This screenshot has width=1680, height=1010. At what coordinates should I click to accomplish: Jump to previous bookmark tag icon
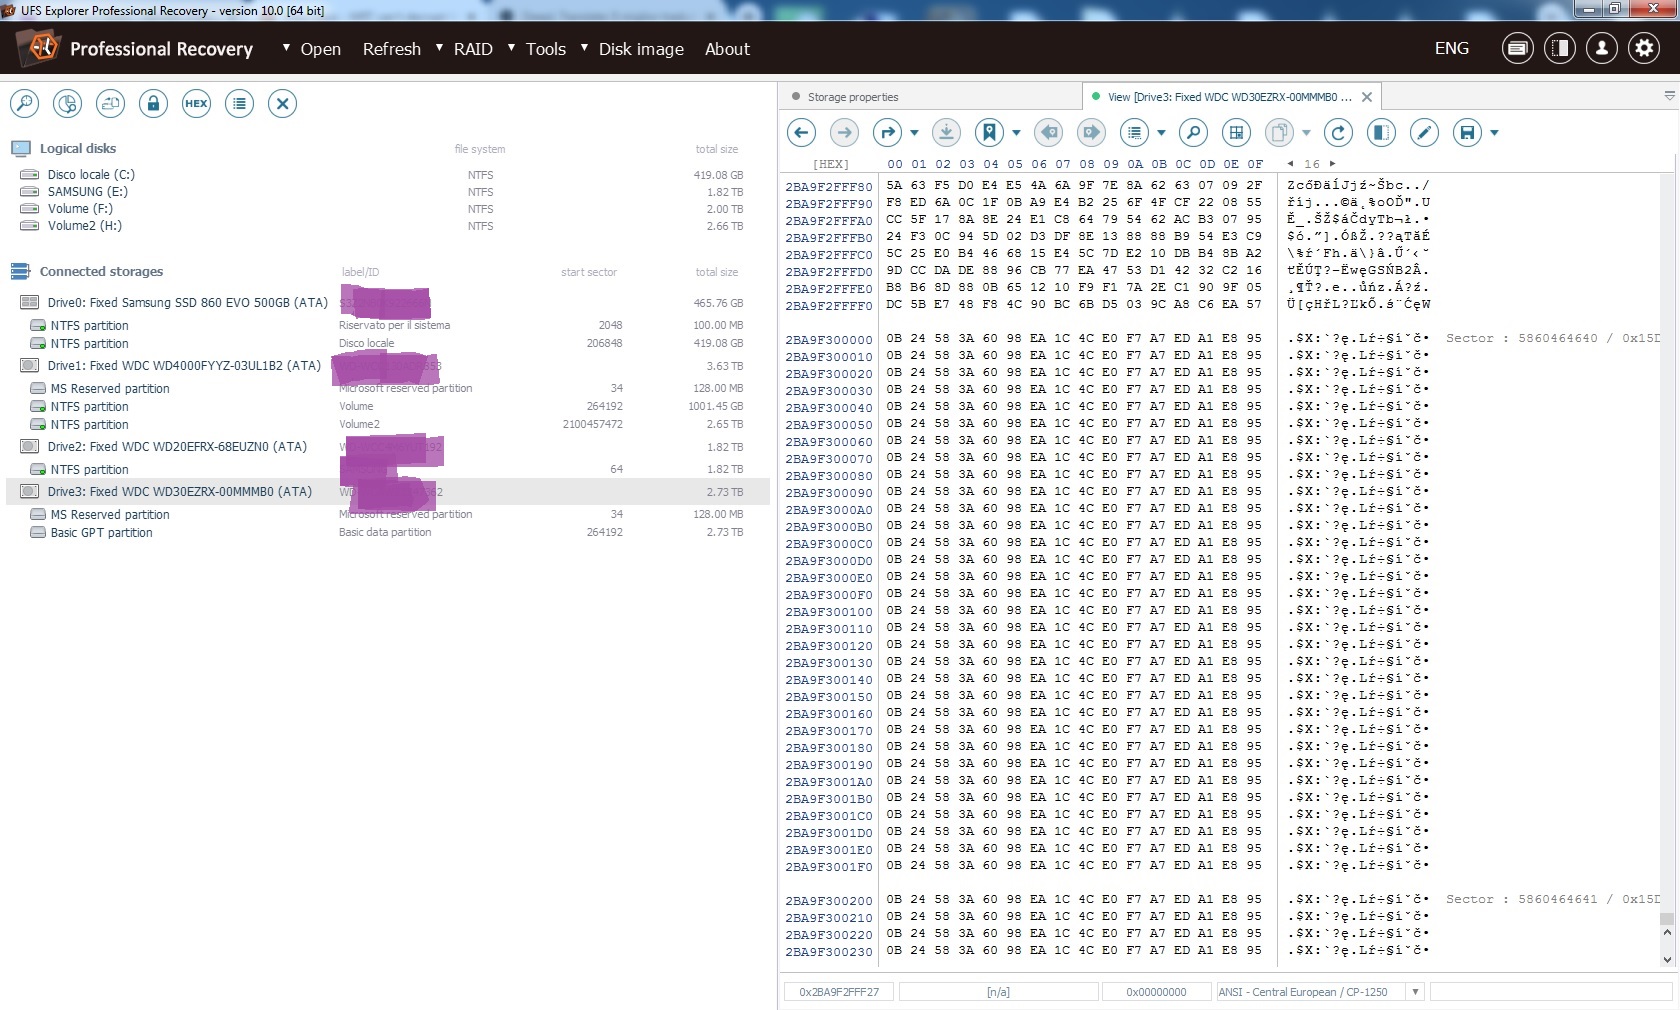(x=1048, y=132)
